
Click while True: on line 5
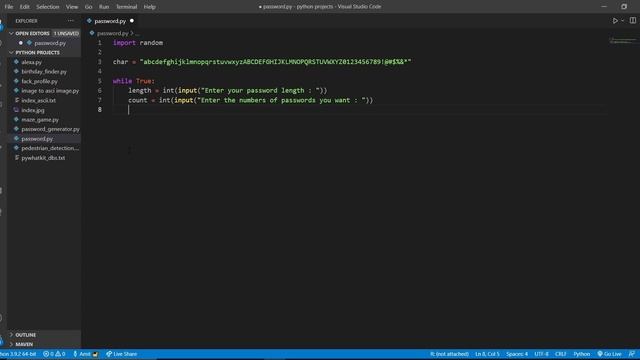click(x=133, y=81)
